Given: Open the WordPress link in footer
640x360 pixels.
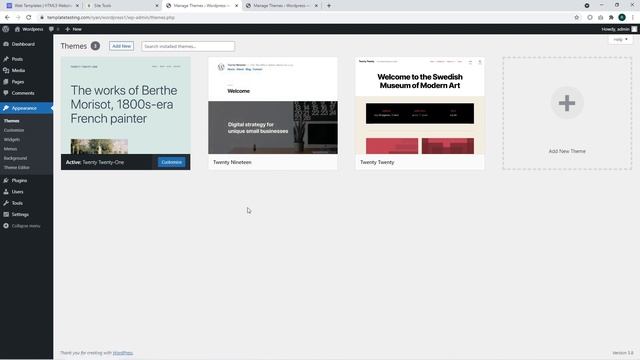Looking at the screenshot, I should (x=123, y=353).
